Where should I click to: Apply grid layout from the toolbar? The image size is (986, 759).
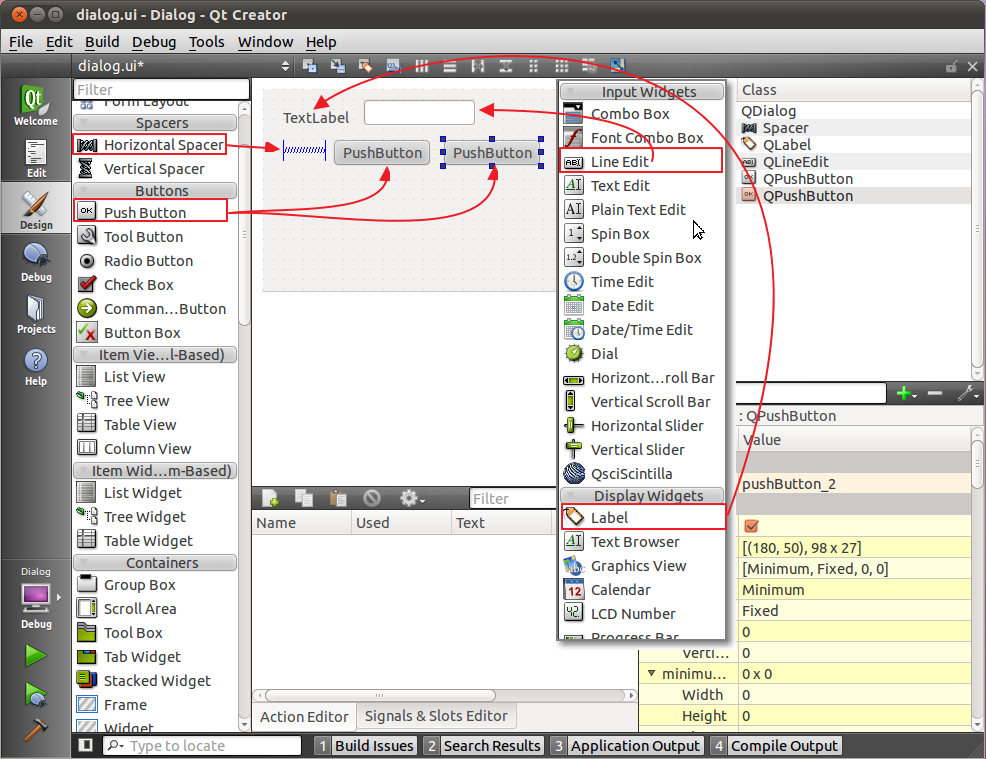pos(562,65)
